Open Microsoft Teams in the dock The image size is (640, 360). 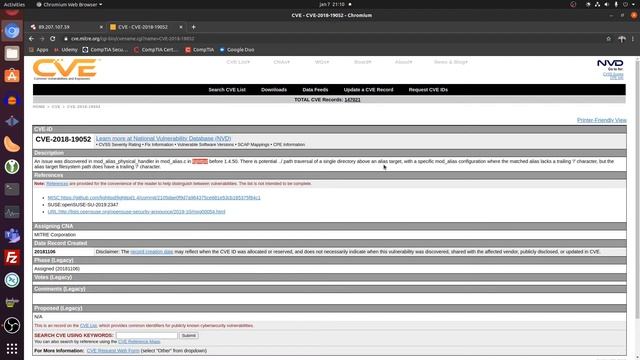tap(12, 235)
